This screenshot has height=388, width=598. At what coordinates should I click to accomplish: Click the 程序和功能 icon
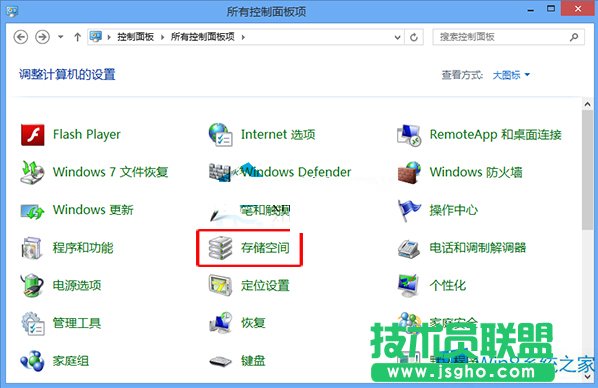click(x=31, y=248)
